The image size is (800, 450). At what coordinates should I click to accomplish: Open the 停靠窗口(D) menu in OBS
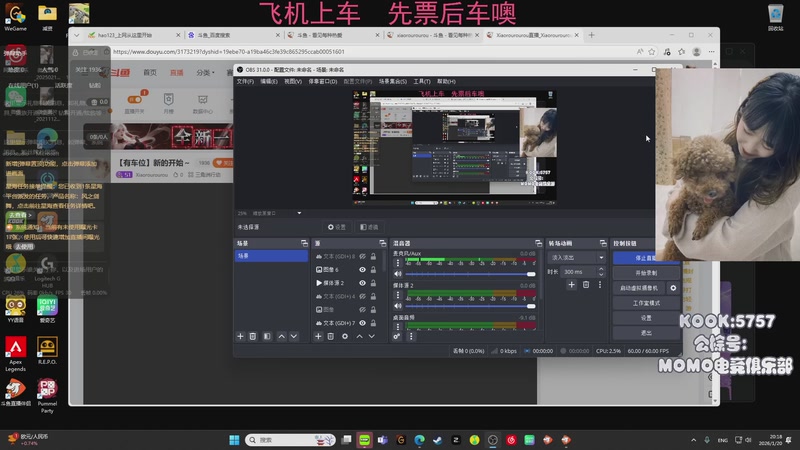click(x=322, y=82)
